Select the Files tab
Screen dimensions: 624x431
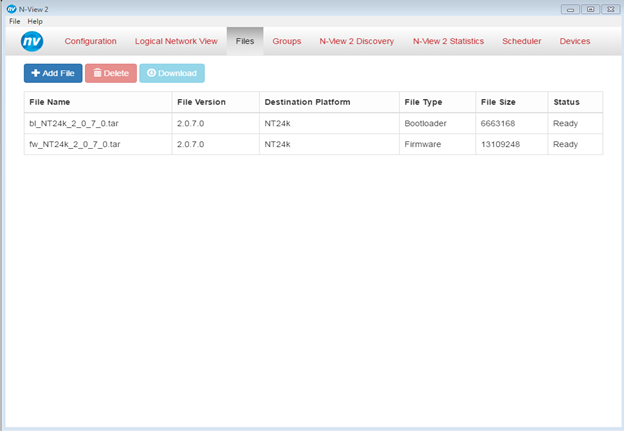(245, 41)
